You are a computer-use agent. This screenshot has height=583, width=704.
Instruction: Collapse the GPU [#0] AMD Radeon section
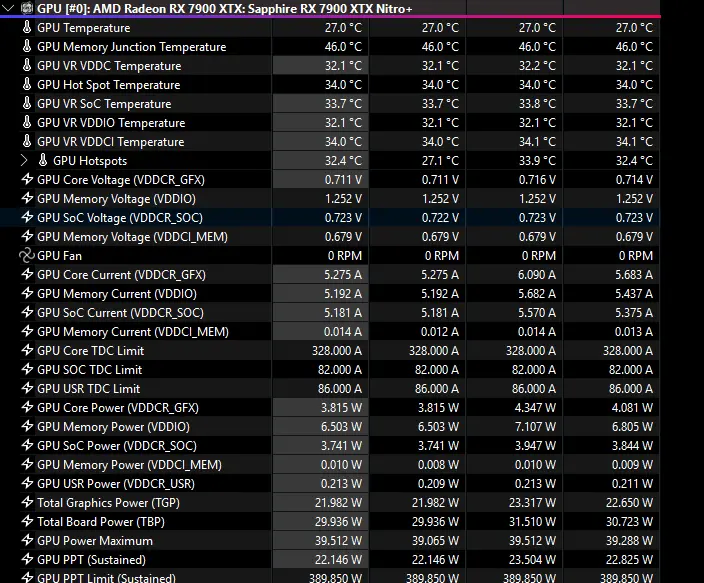coord(8,8)
